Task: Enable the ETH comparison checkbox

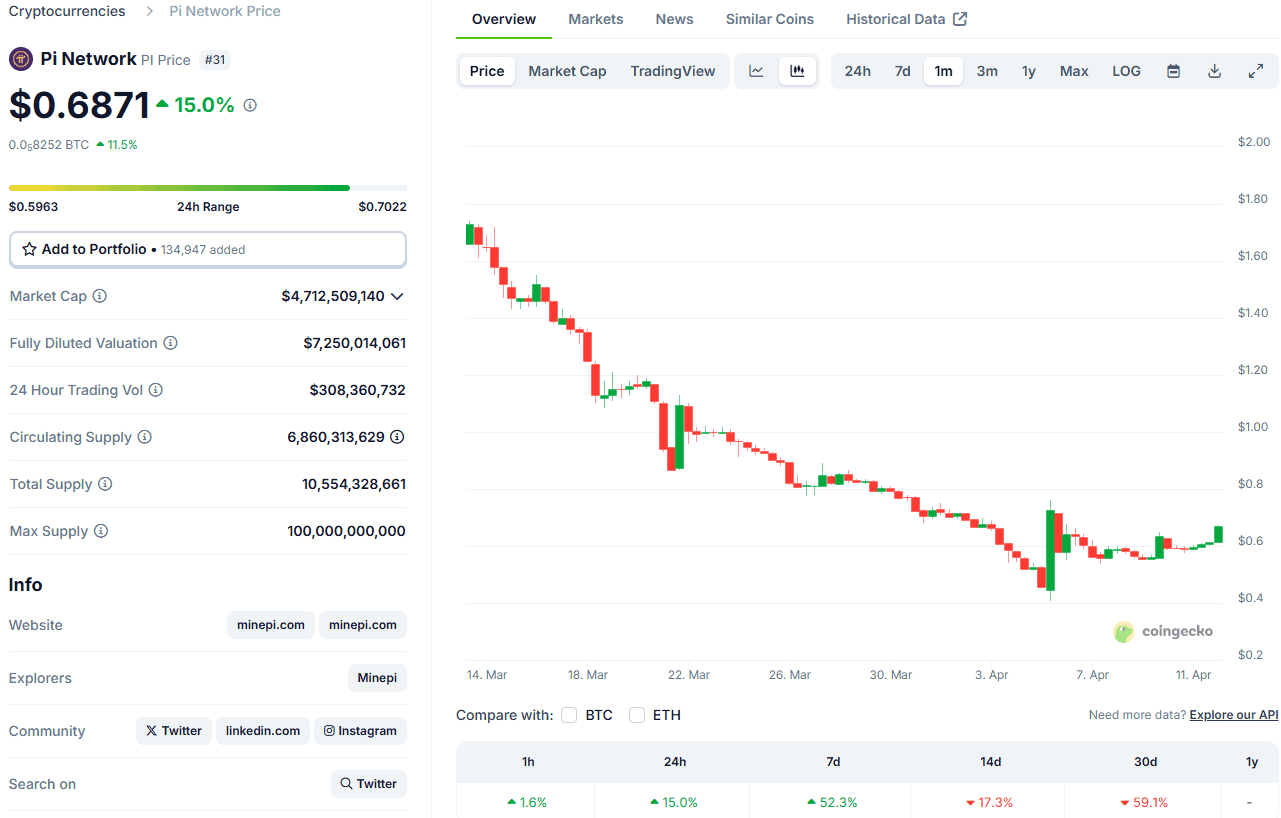Action: [x=637, y=715]
